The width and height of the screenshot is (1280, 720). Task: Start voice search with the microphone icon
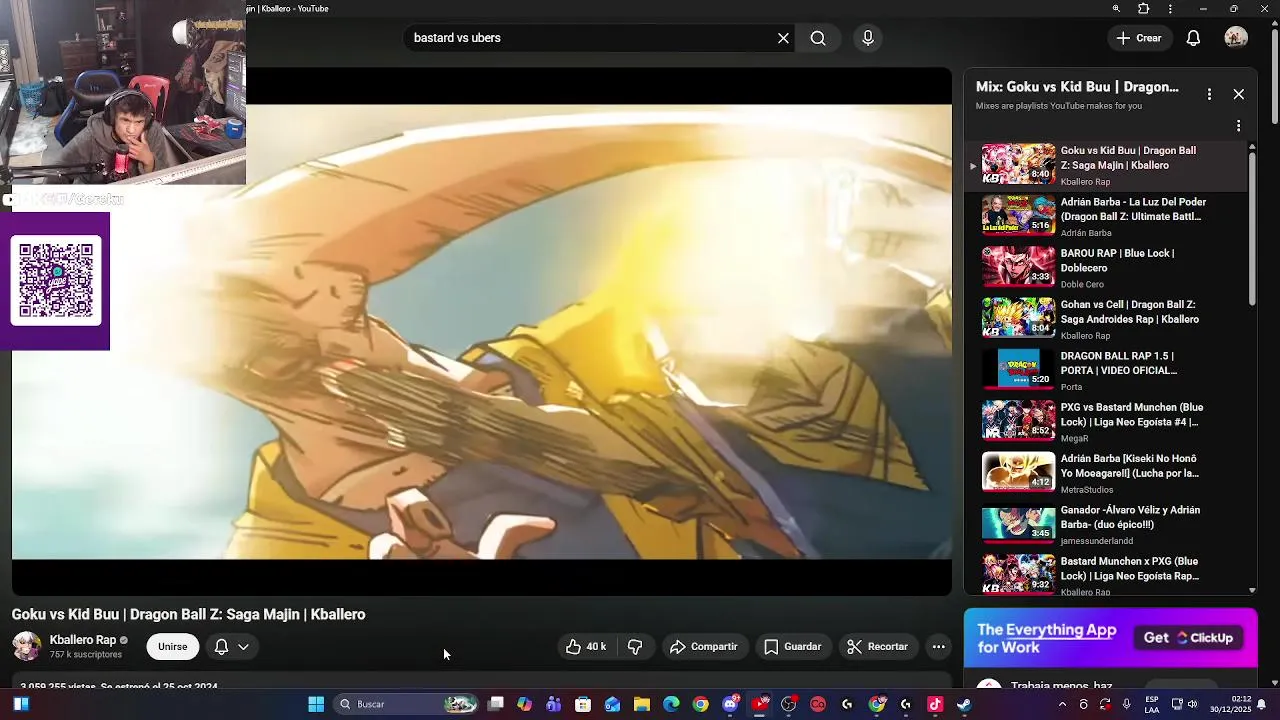point(868,38)
